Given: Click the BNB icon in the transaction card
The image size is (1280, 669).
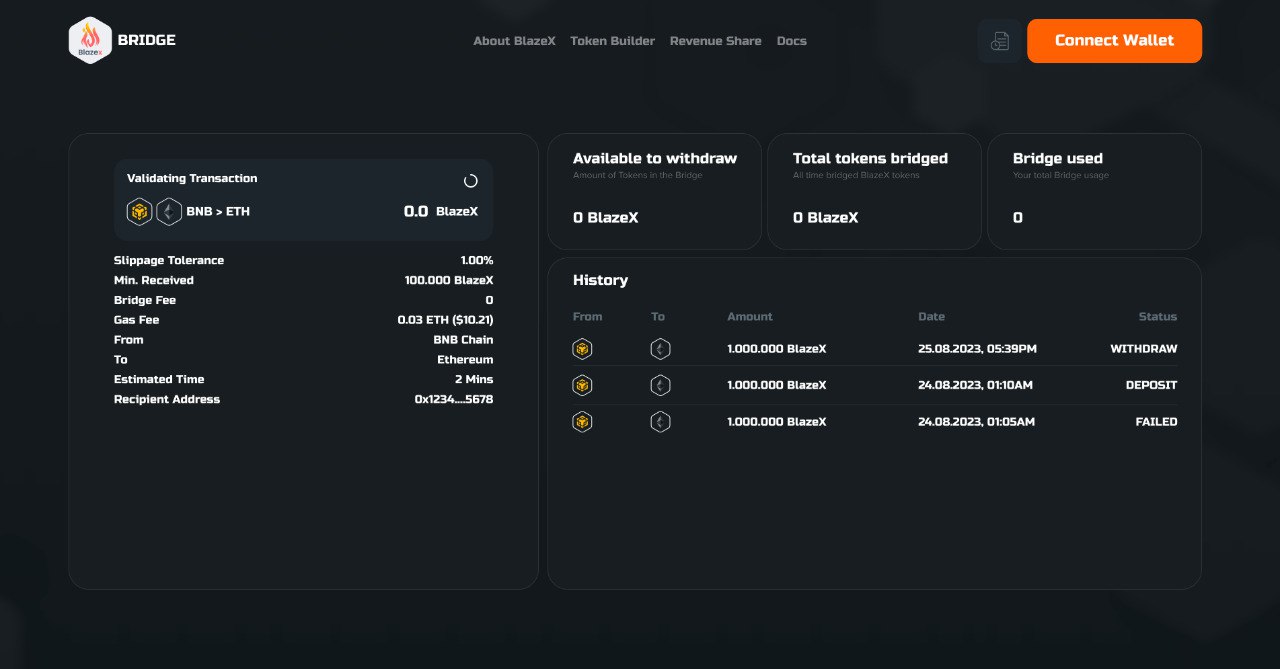Looking at the screenshot, I should click(x=139, y=212).
